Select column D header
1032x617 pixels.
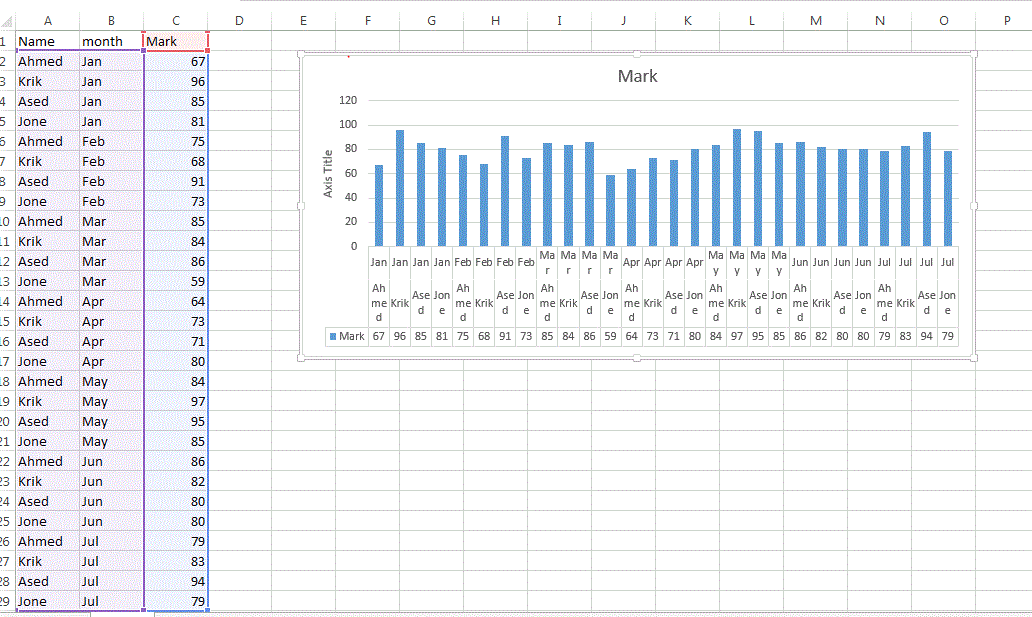tap(240, 21)
